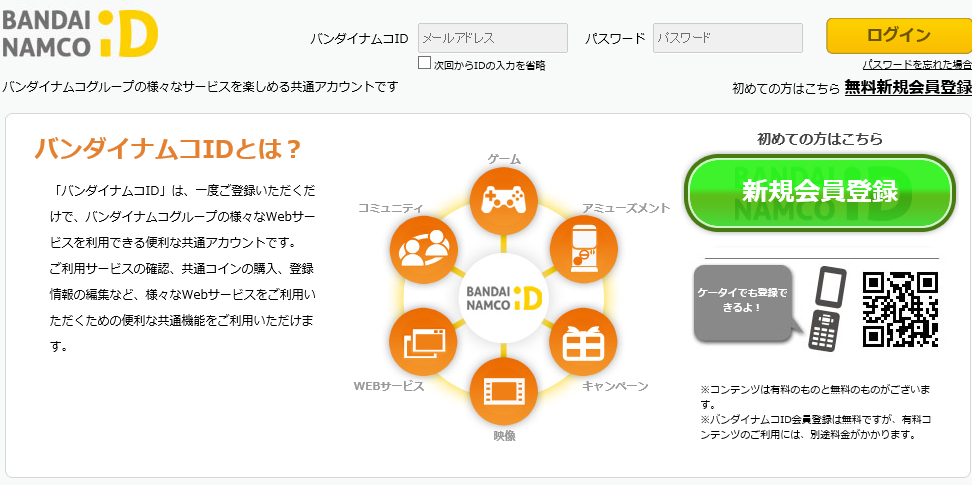Focus the メールアドレス input field
The width and height of the screenshot is (972, 485).
(x=493, y=38)
